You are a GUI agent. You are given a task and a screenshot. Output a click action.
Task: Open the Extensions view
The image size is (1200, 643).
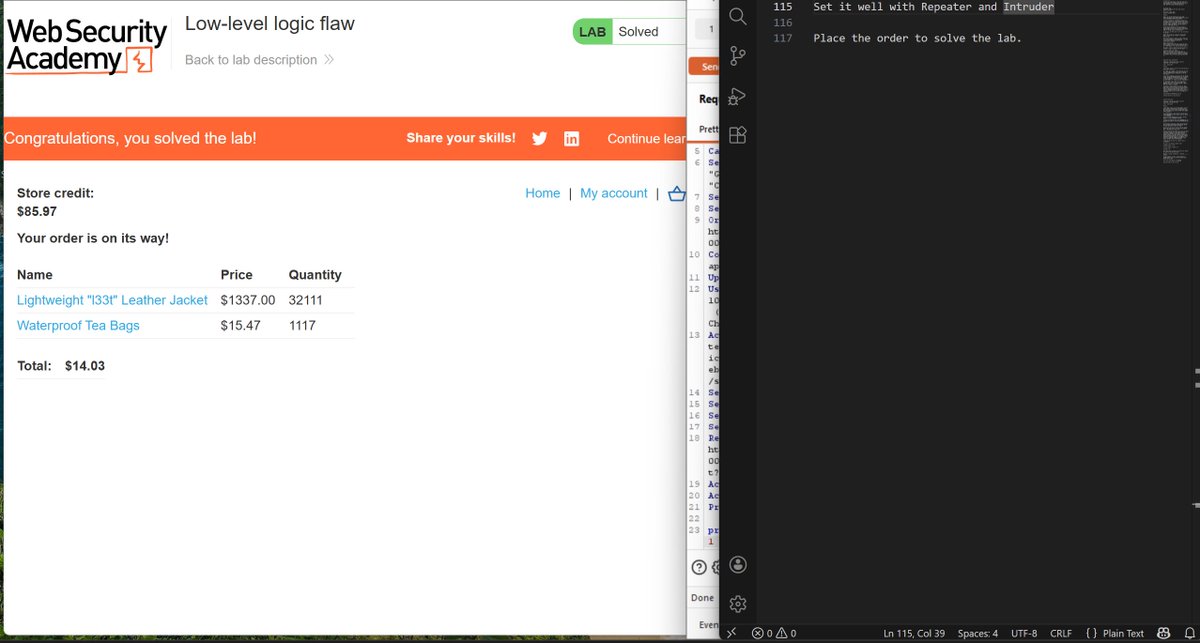[737, 134]
